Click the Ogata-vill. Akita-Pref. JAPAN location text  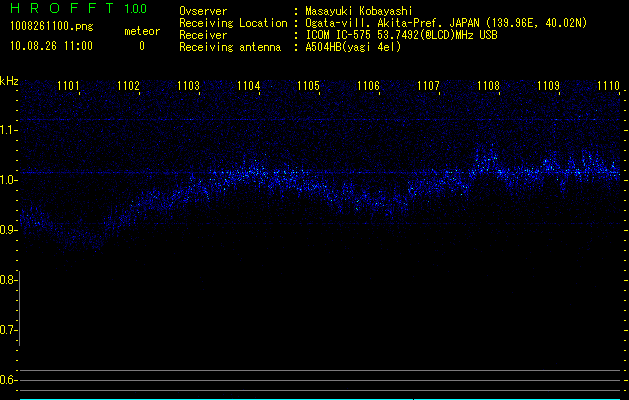(x=446, y=23)
